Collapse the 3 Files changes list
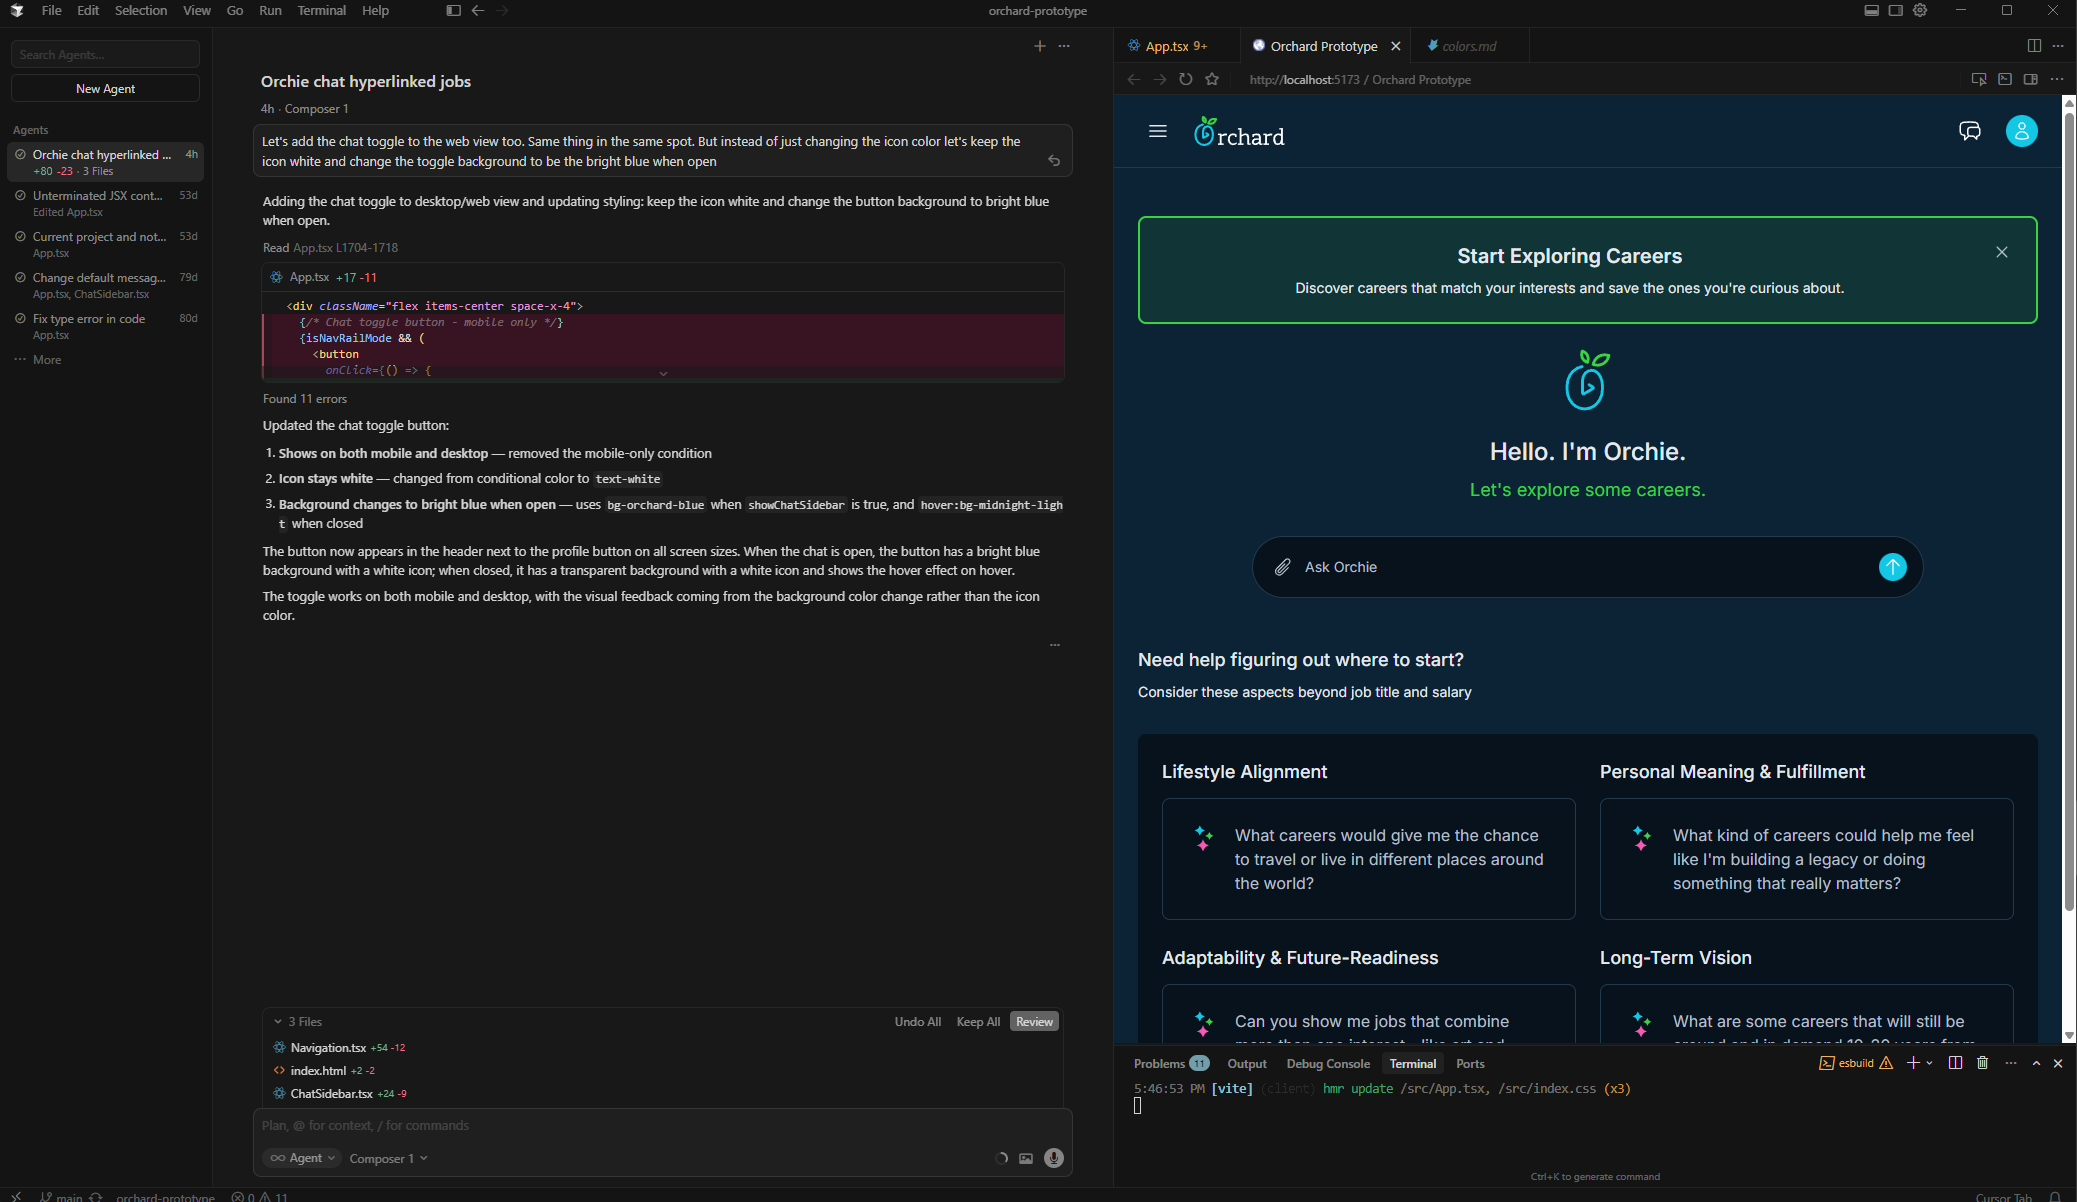 click(x=278, y=1022)
